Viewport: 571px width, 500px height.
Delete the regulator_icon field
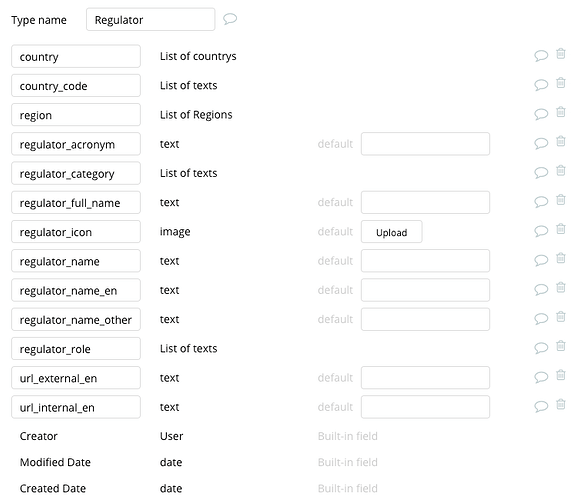tap(561, 229)
